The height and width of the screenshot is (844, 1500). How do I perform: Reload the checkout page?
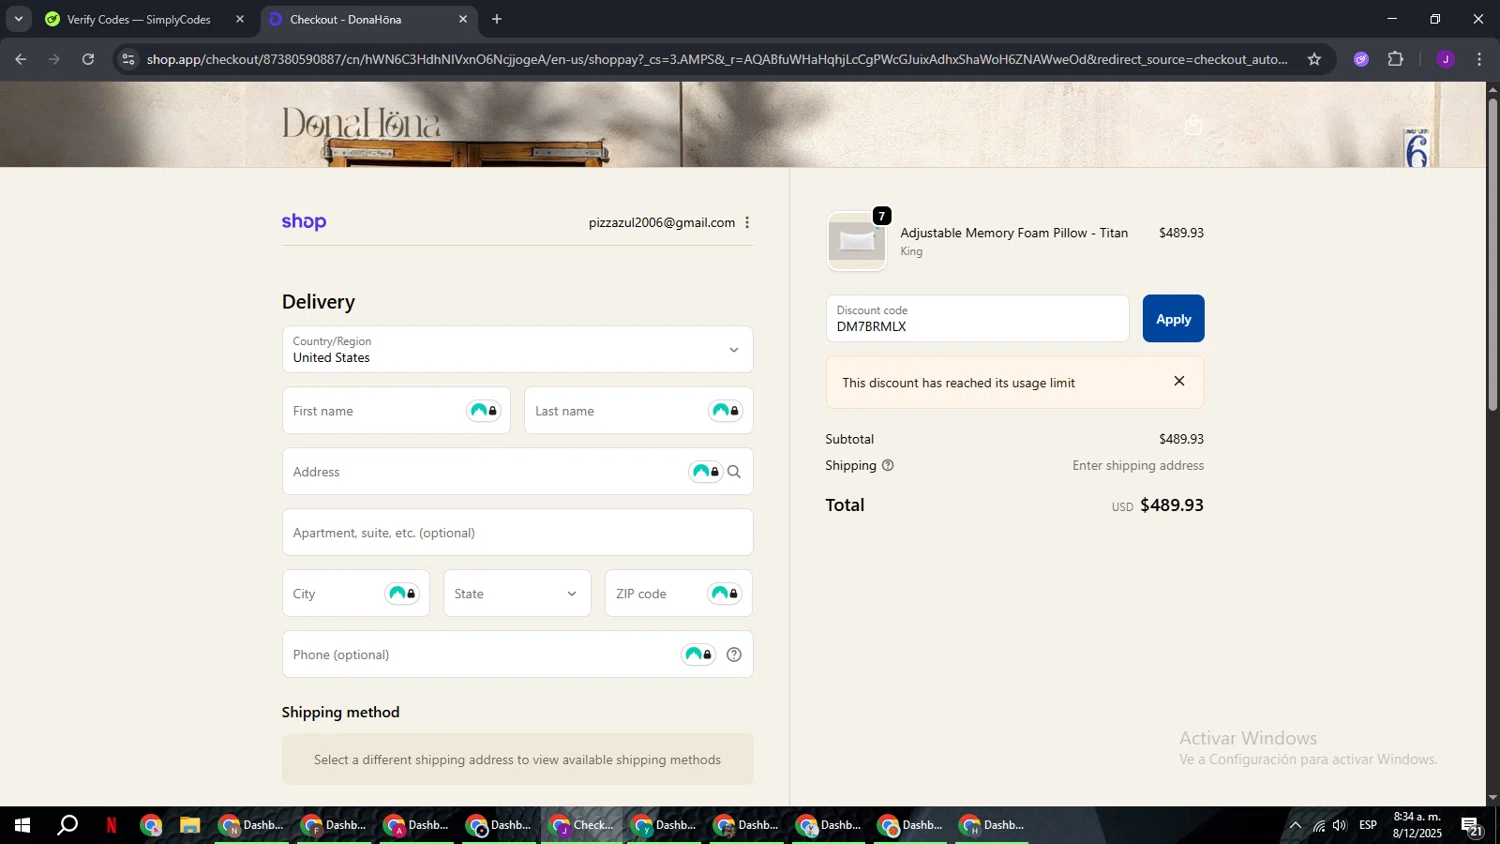pyautogui.click(x=88, y=59)
